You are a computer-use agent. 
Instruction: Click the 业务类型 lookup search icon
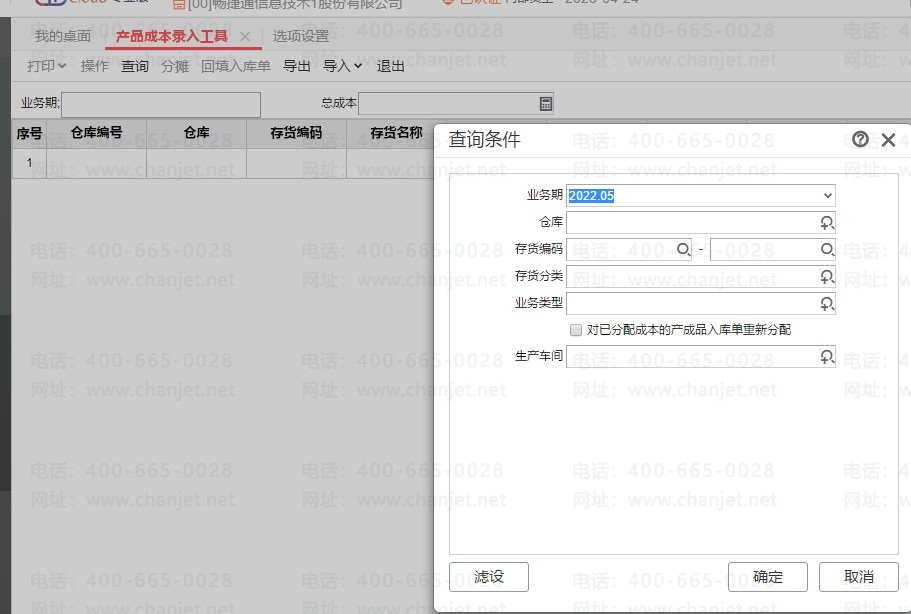tap(827, 303)
